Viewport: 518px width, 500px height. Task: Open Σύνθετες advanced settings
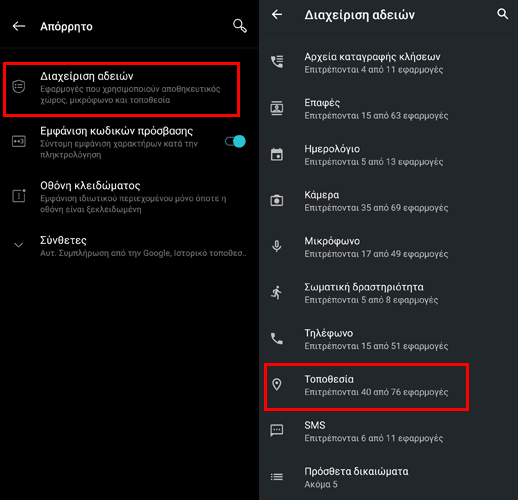coord(129,246)
